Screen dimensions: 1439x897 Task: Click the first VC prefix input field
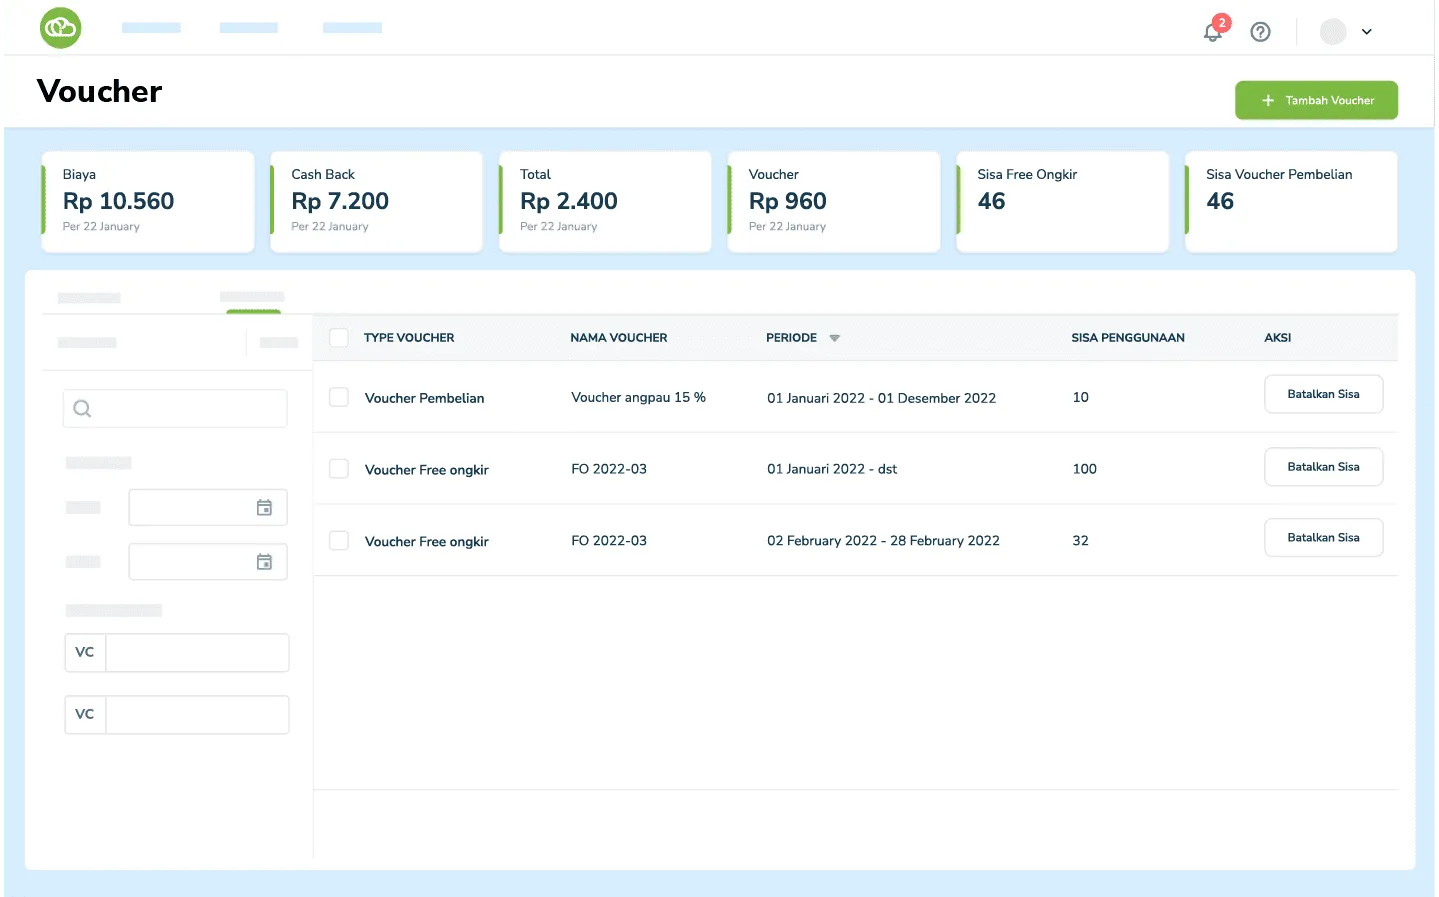(197, 653)
